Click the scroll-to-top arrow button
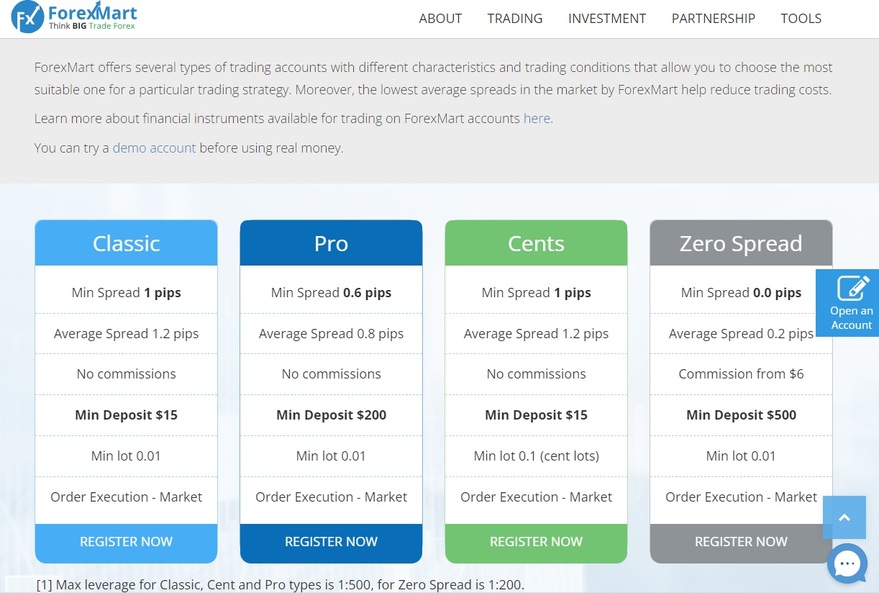 [x=844, y=517]
